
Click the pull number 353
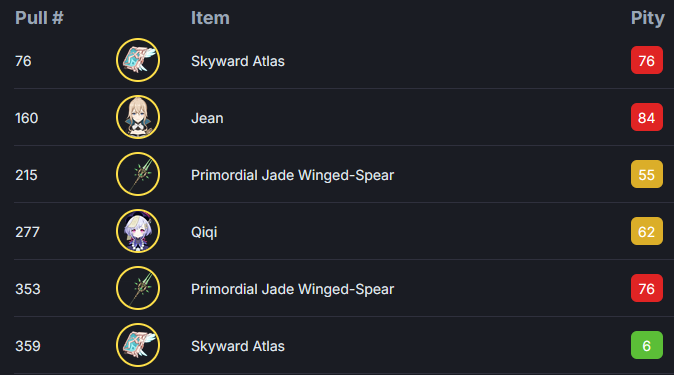click(28, 289)
